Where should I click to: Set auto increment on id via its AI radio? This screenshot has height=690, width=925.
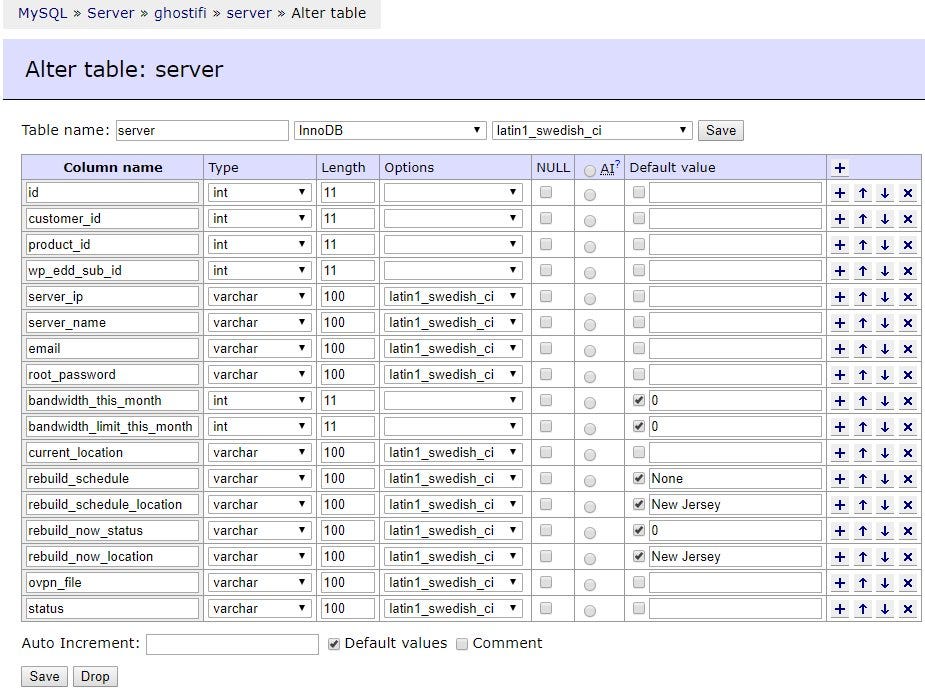(x=591, y=192)
